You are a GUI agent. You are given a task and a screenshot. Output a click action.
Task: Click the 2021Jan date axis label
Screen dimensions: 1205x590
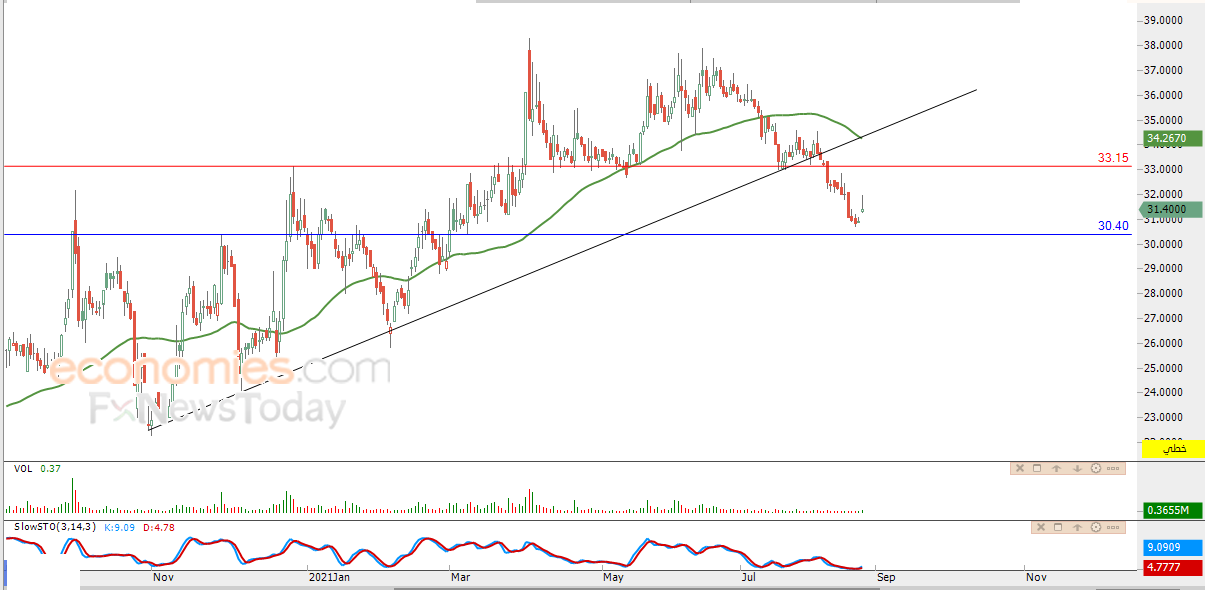329,577
